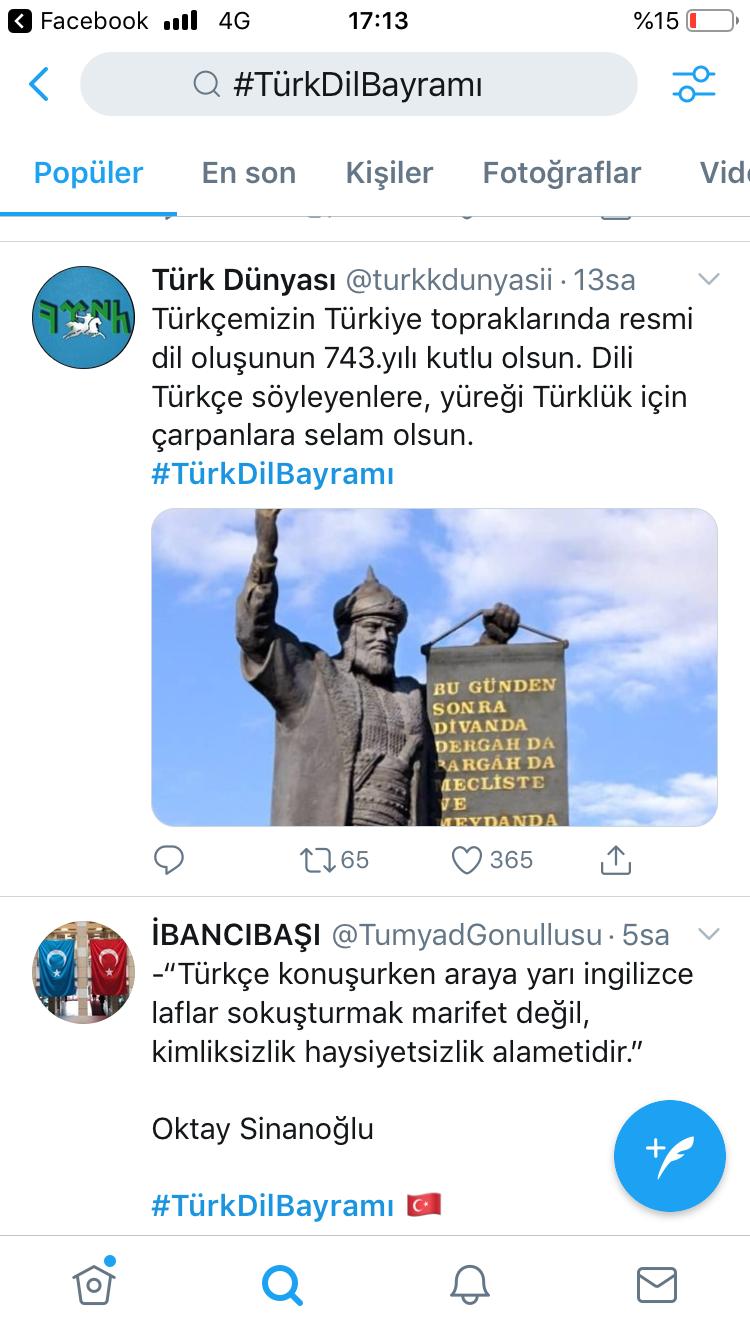Return to Facebook via status bar
The width and height of the screenshot is (750, 1334).
click(78, 20)
